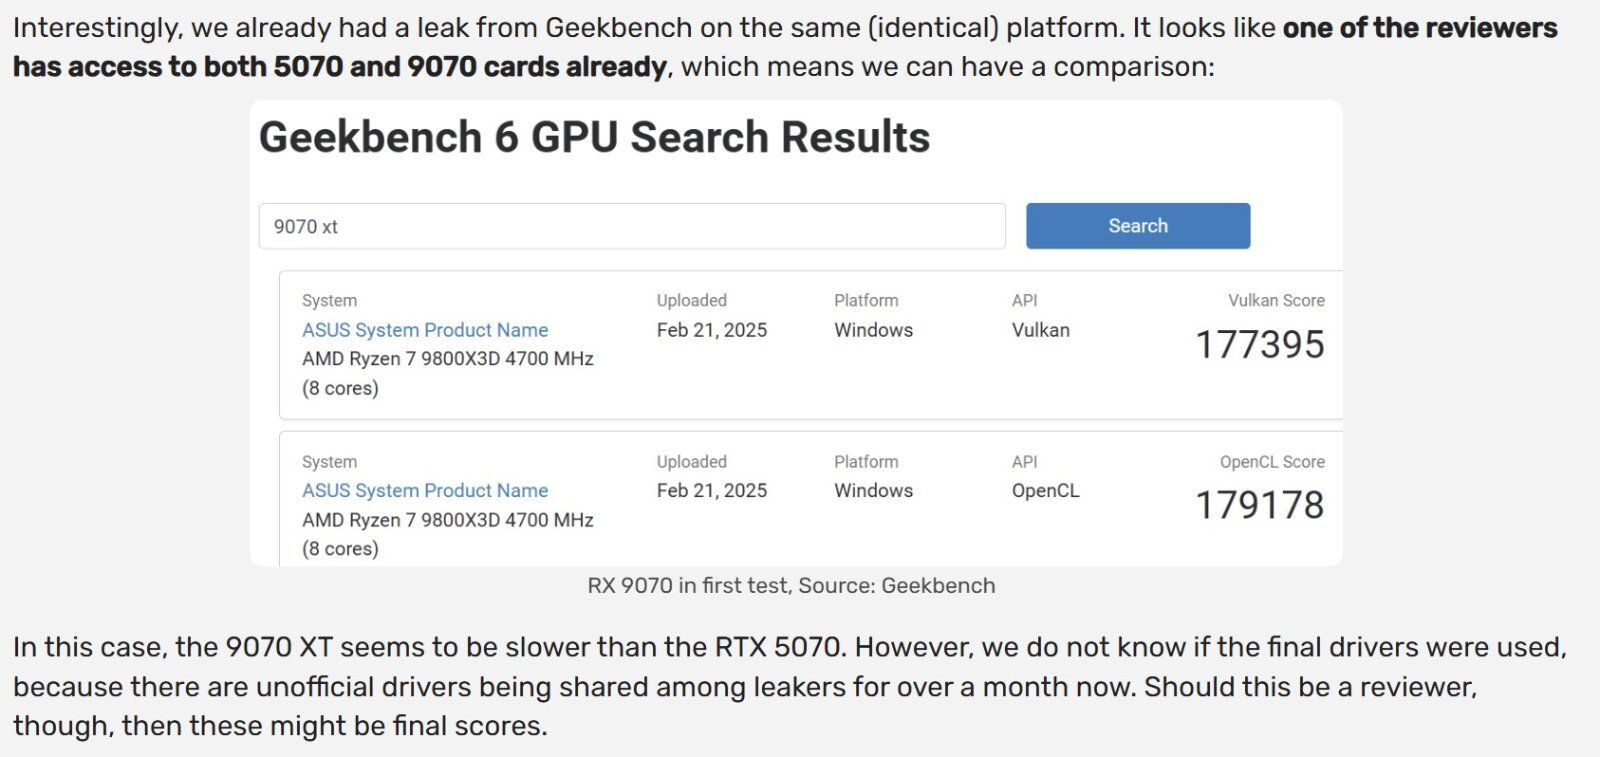
Task: Click the Search button
Action: click(x=1138, y=226)
